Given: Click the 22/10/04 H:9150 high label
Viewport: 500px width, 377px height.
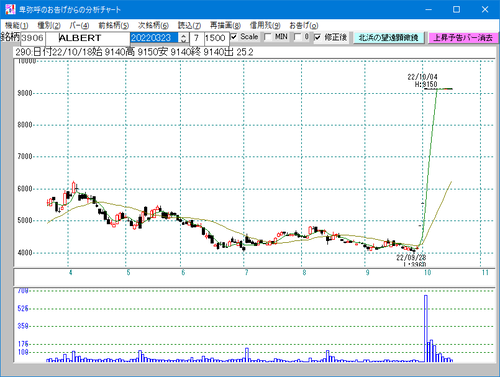Looking at the screenshot, I should tap(423, 81).
